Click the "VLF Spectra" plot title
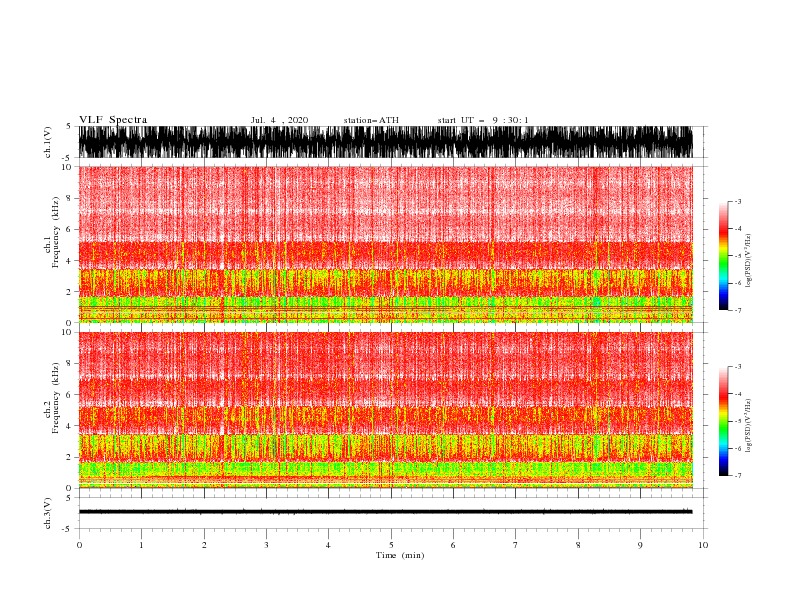The width and height of the screenshot is (792, 612). pos(113,120)
